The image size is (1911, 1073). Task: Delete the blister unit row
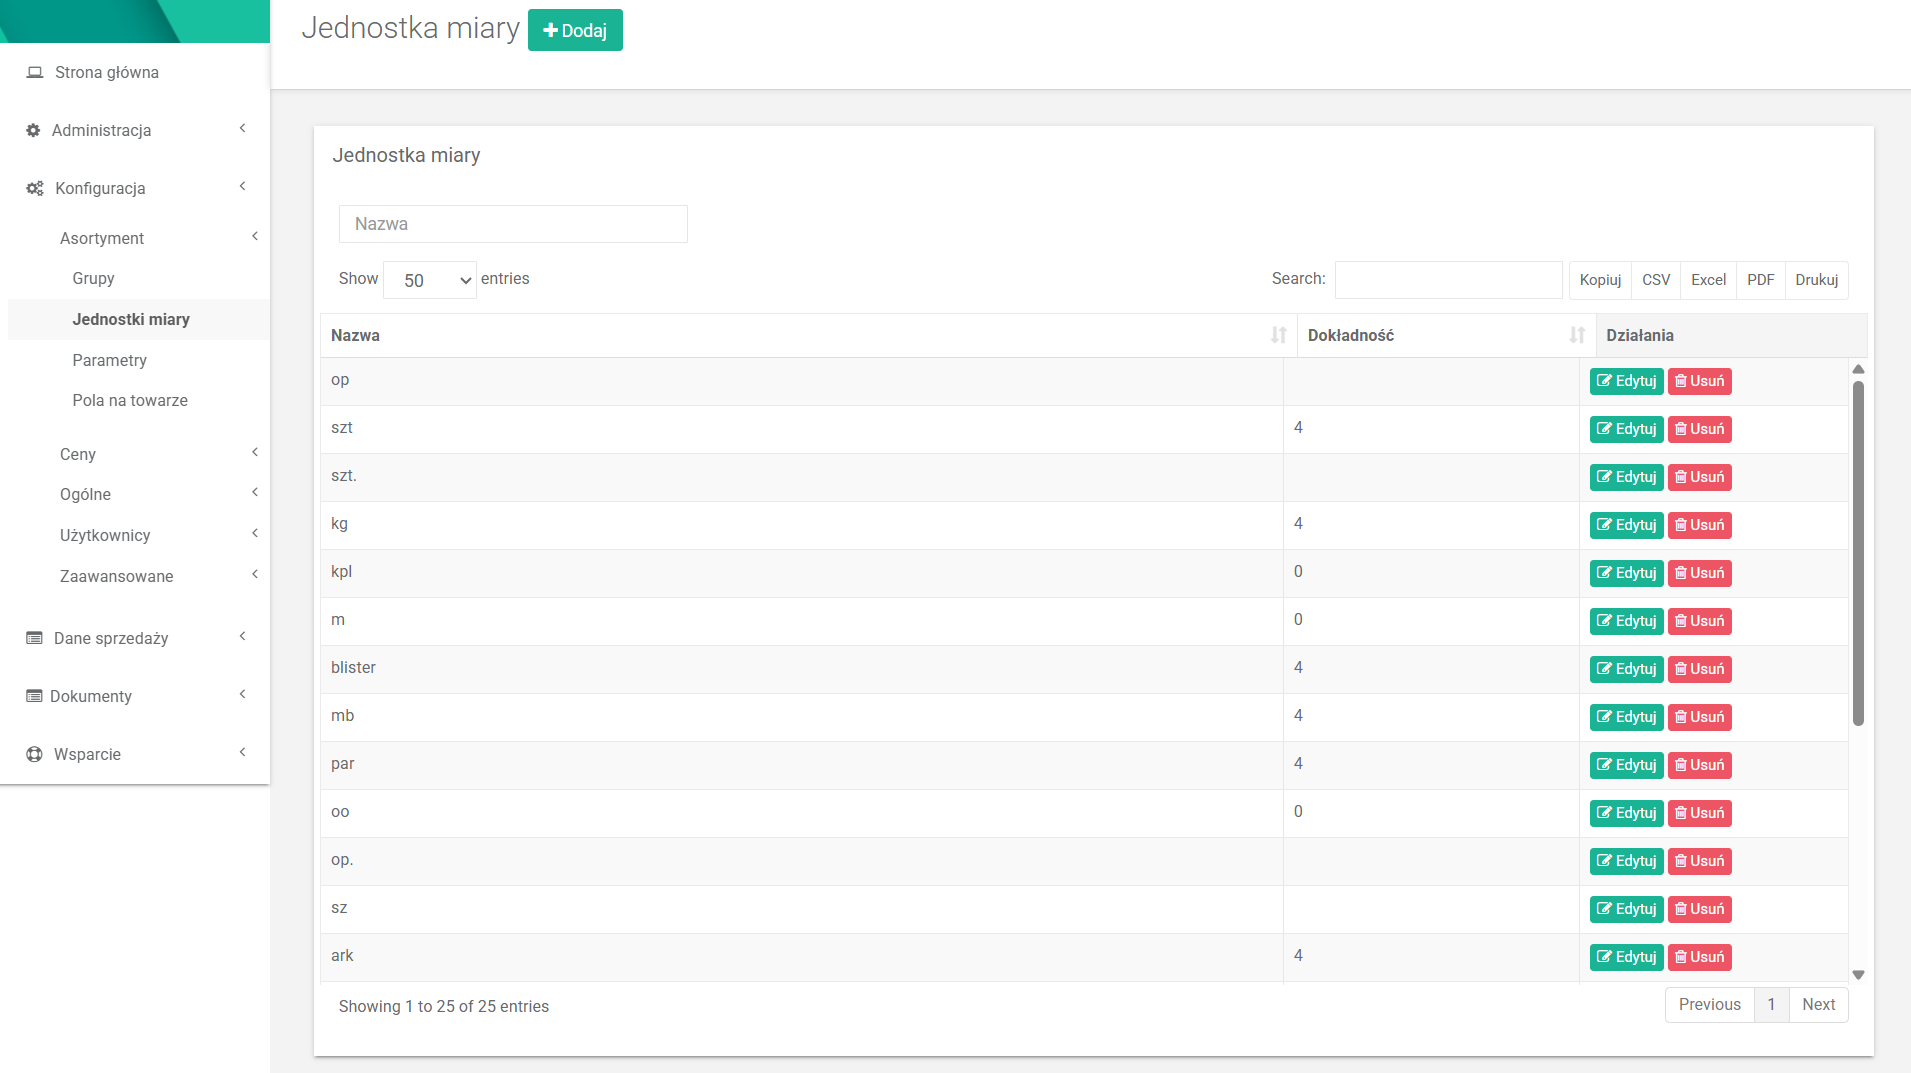coord(1699,669)
